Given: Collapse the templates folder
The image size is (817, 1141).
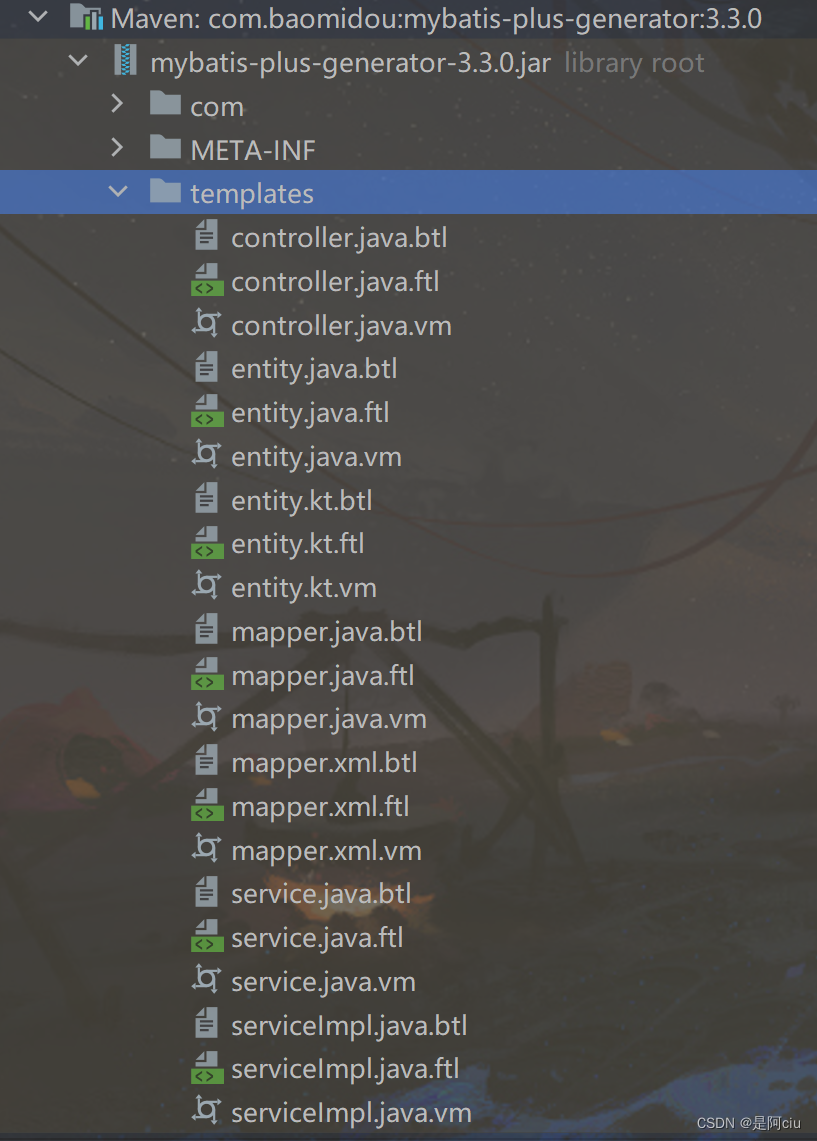Looking at the screenshot, I should tap(117, 191).
